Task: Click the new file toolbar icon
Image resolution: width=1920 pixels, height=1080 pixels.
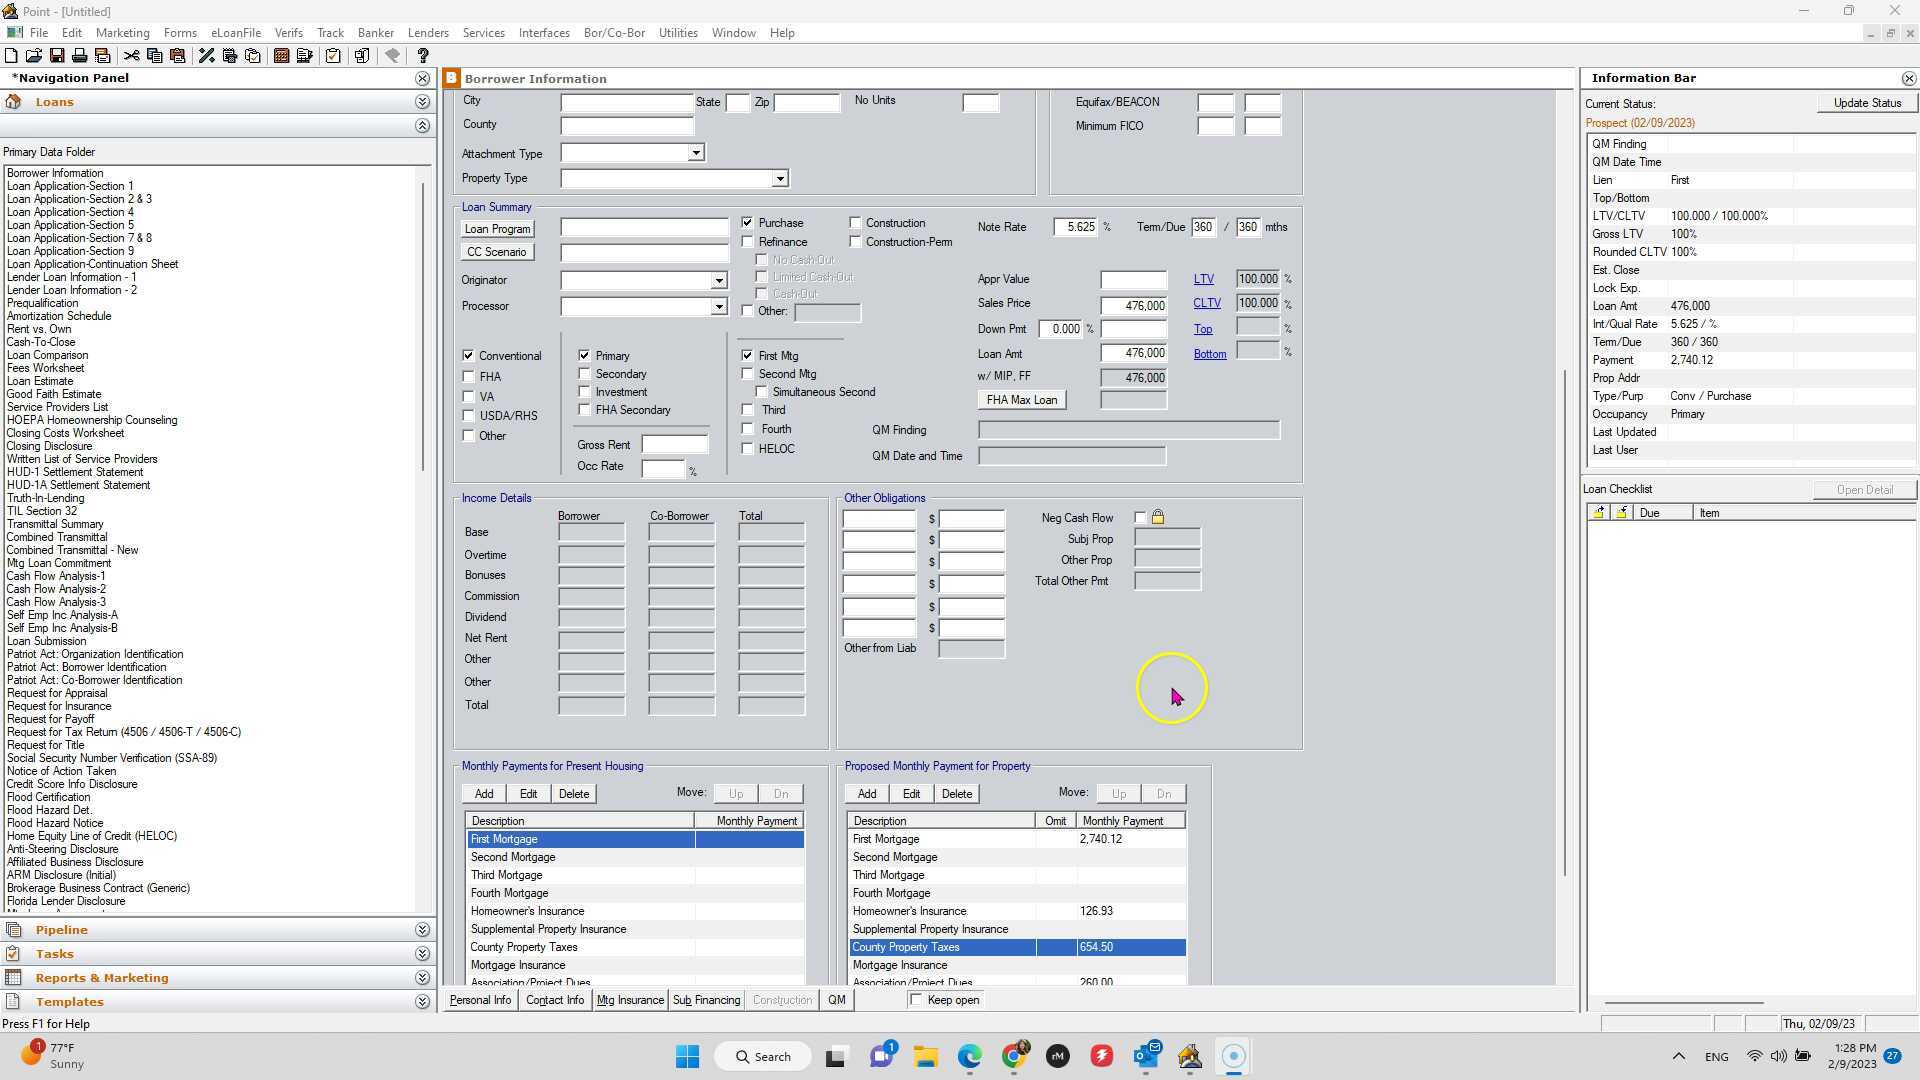Action: click(11, 56)
